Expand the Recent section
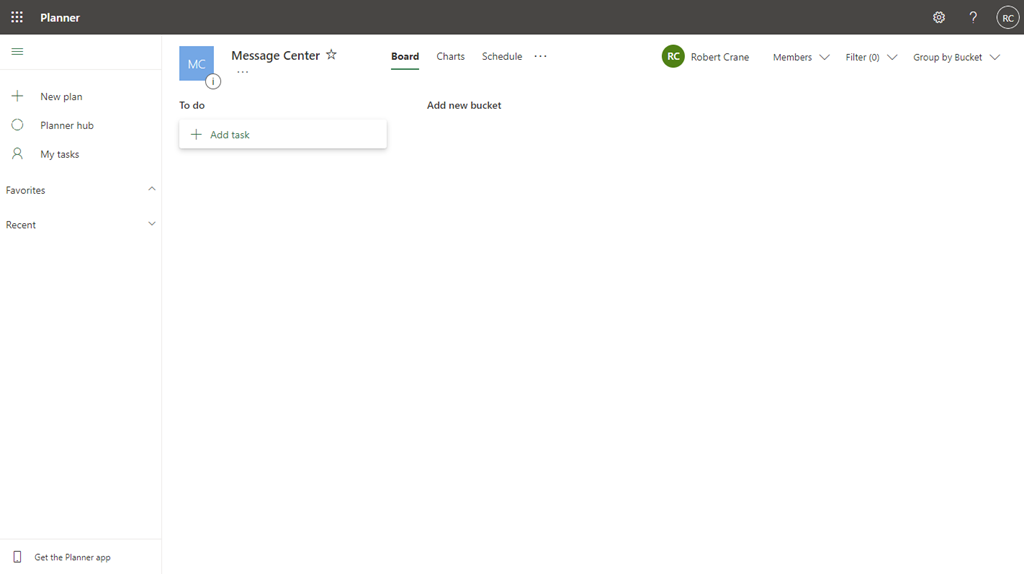Screen dimensions: 1024x574 pyautogui.click(x=152, y=224)
